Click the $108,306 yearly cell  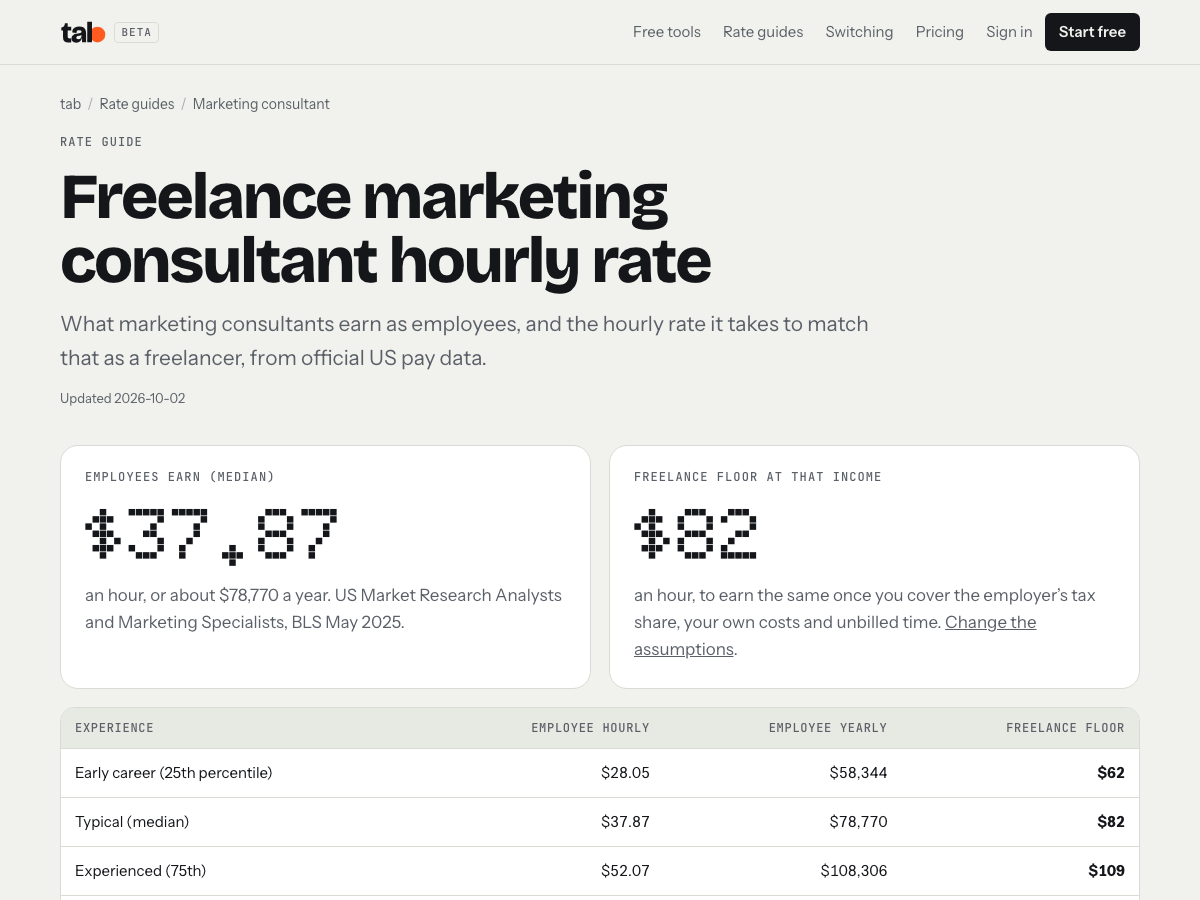[x=854, y=871]
